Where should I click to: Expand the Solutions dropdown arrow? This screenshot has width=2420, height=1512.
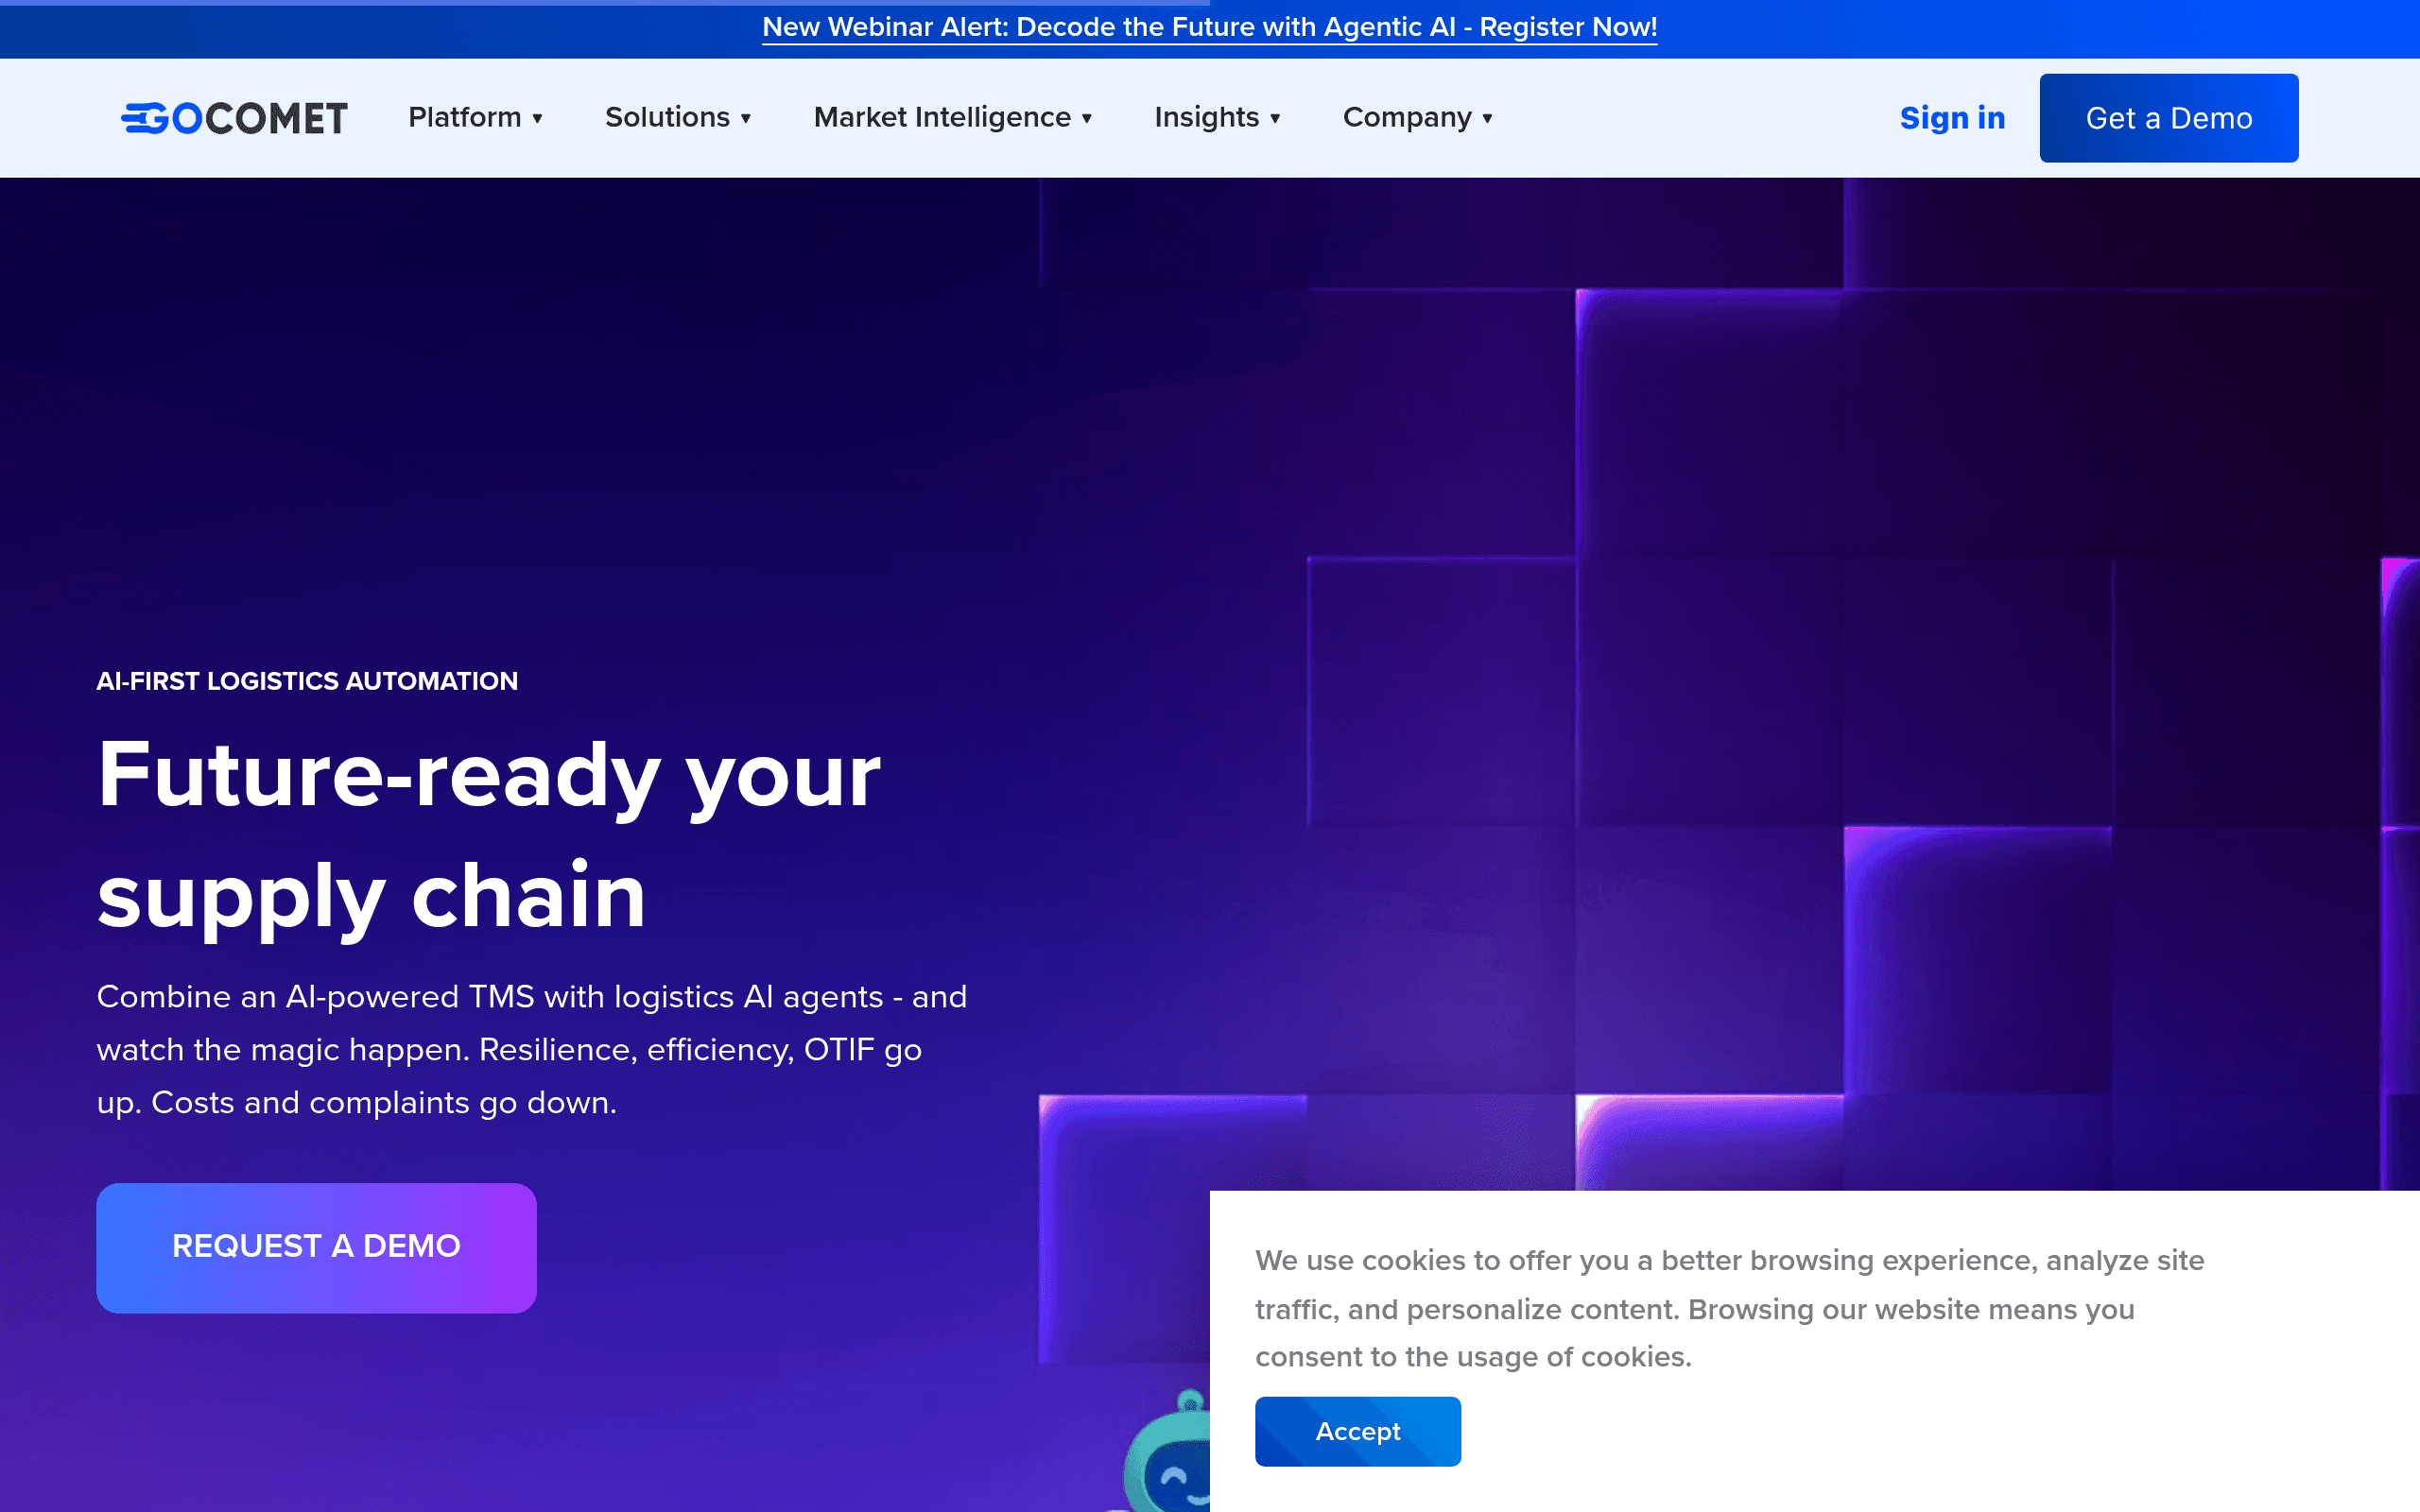[x=745, y=119]
